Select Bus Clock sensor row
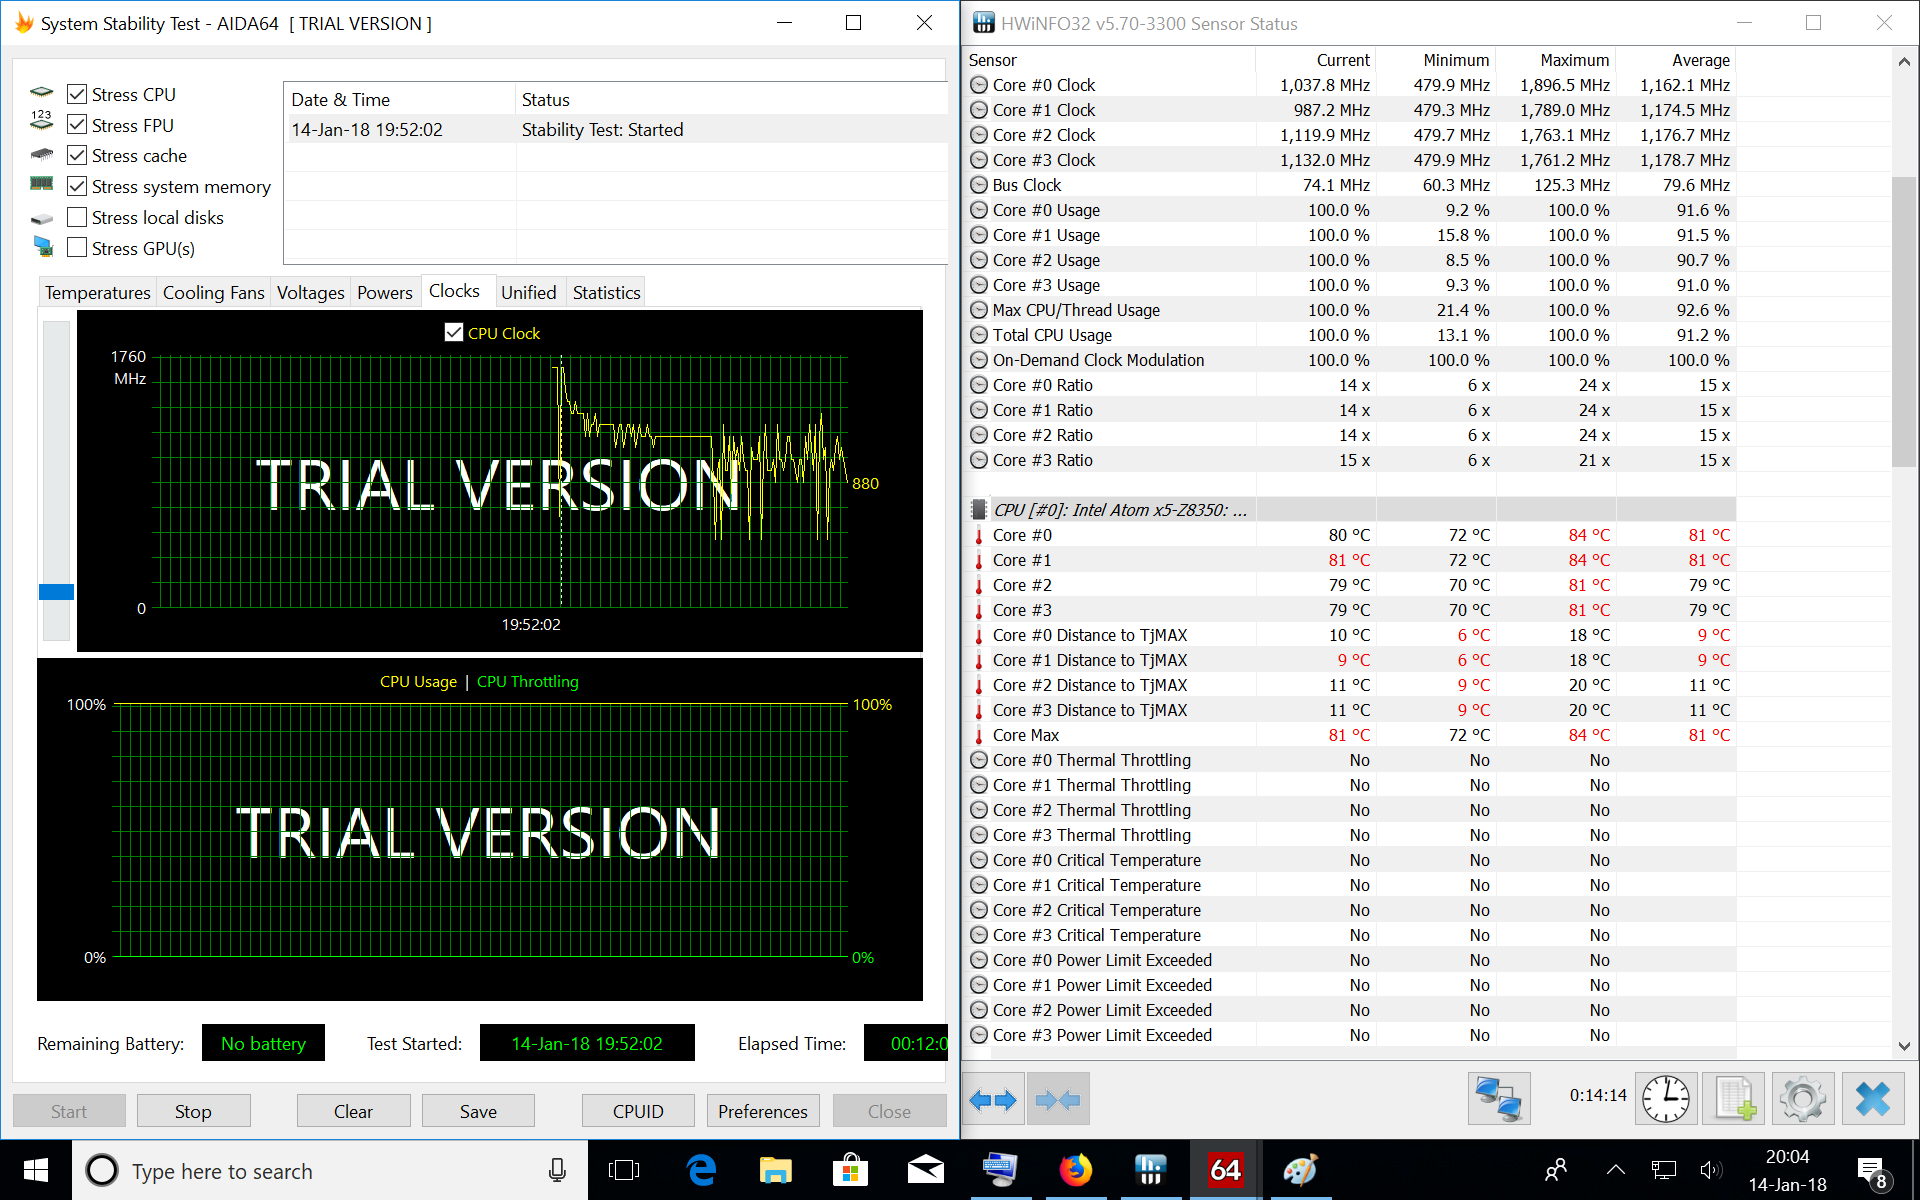 tap(1350, 185)
